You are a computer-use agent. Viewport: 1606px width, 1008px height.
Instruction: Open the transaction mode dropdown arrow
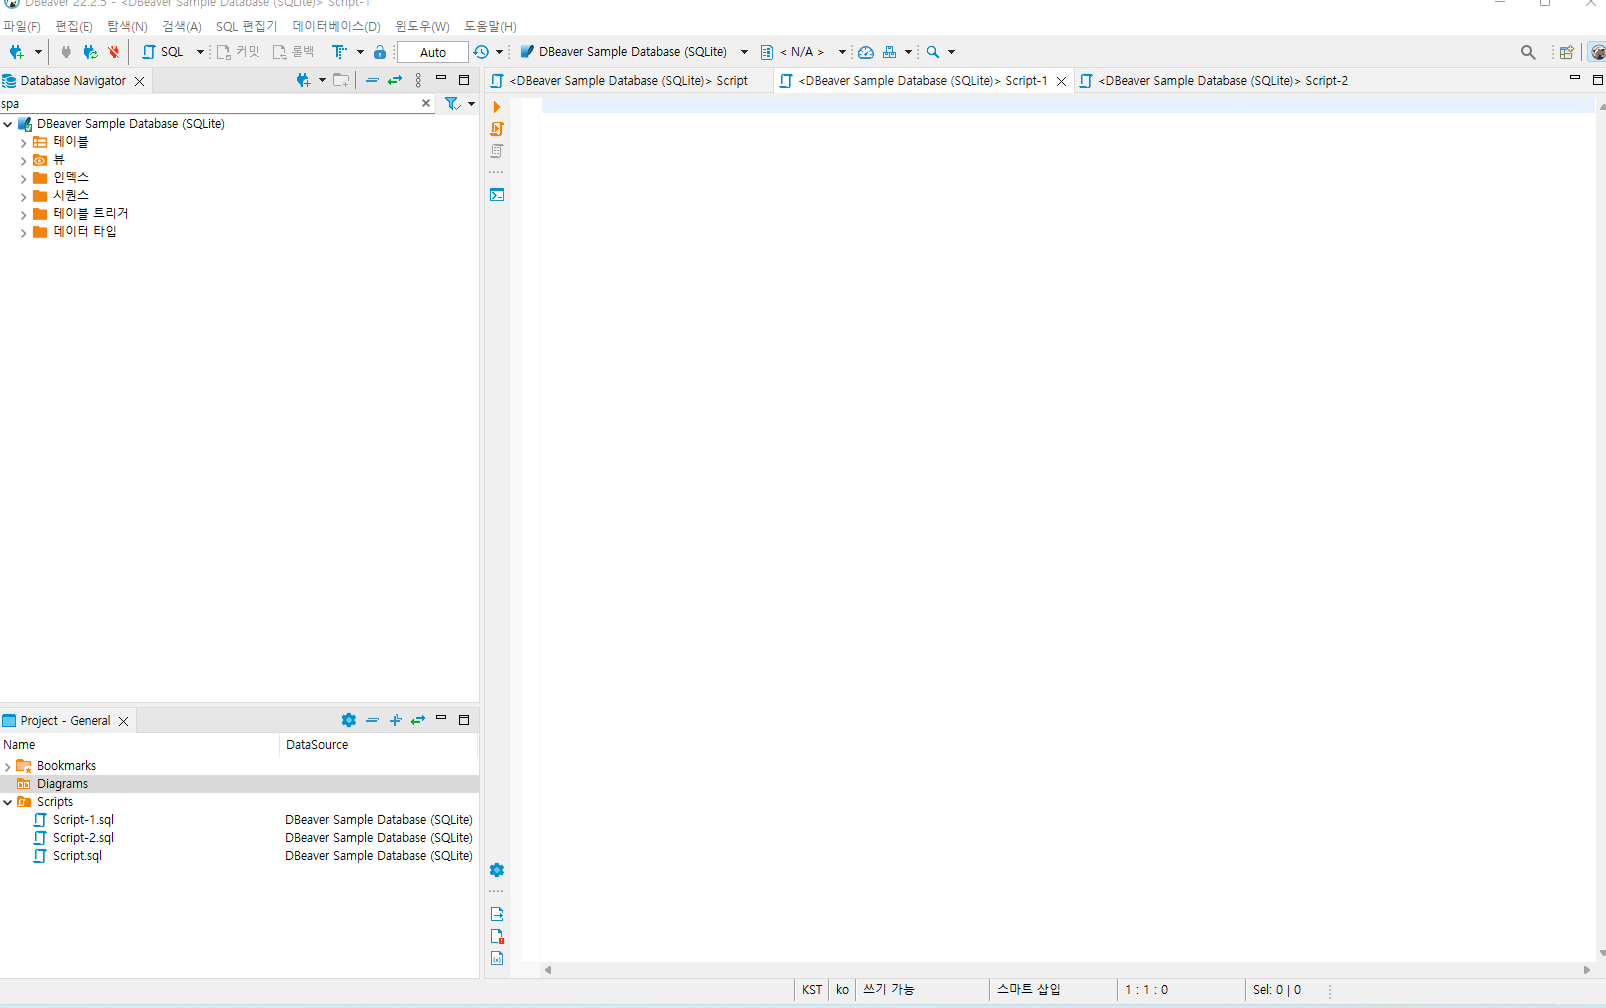coord(360,52)
